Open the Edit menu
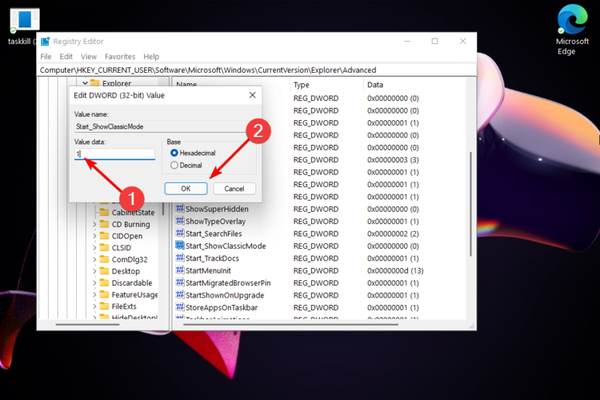Image resolution: width=600 pixels, height=400 pixels. click(x=66, y=56)
